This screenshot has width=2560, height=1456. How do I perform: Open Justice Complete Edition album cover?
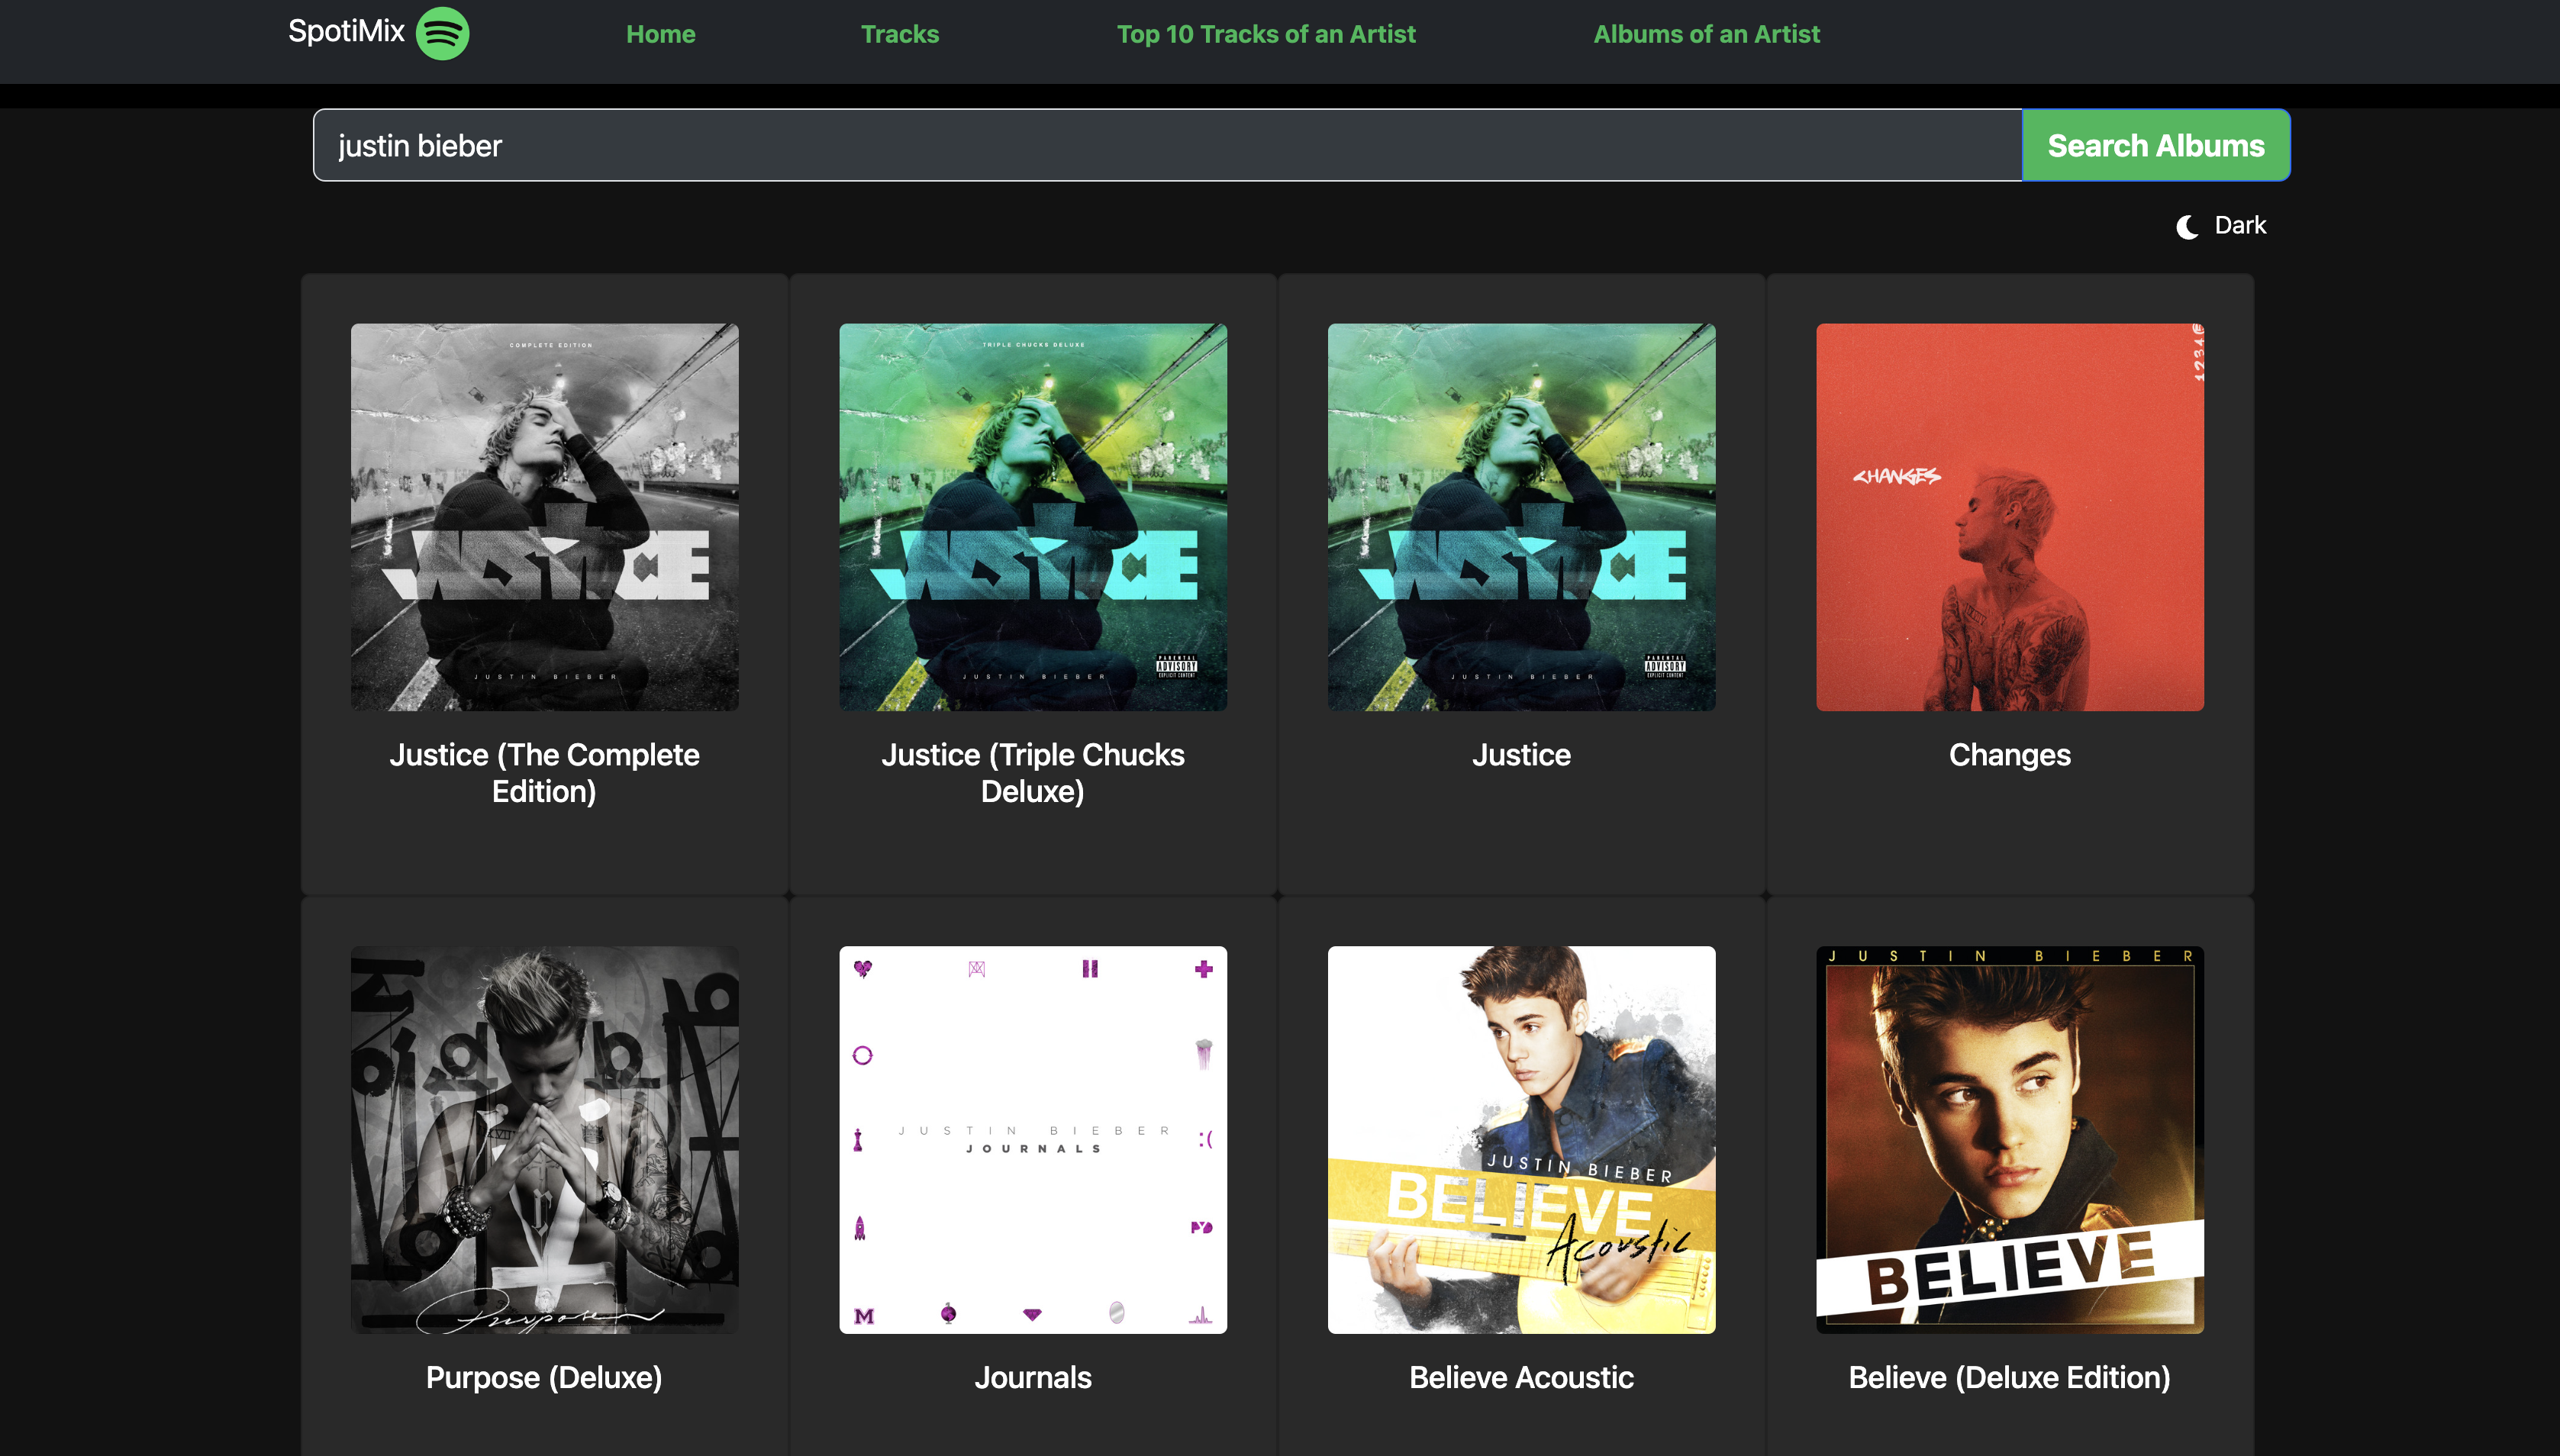pyautogui.click(x=544, y=517)
